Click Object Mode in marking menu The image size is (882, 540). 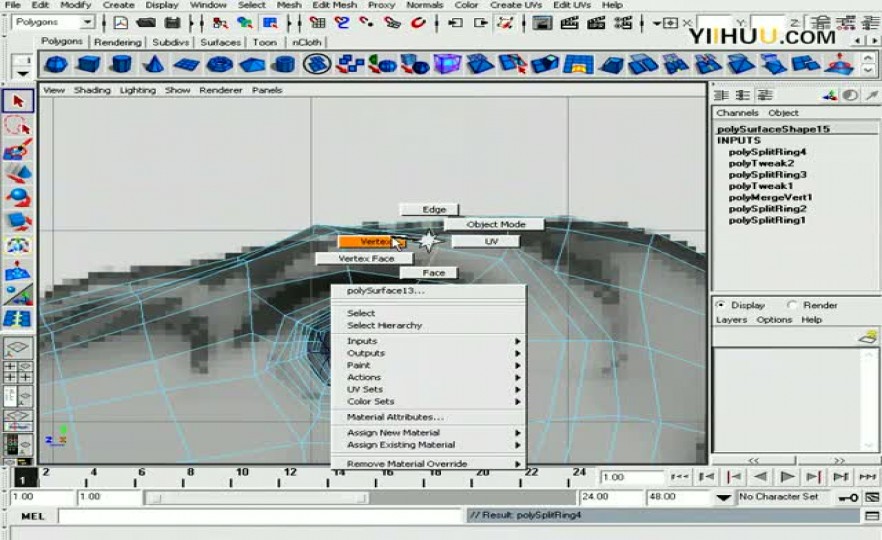click(x=496, y=224)
